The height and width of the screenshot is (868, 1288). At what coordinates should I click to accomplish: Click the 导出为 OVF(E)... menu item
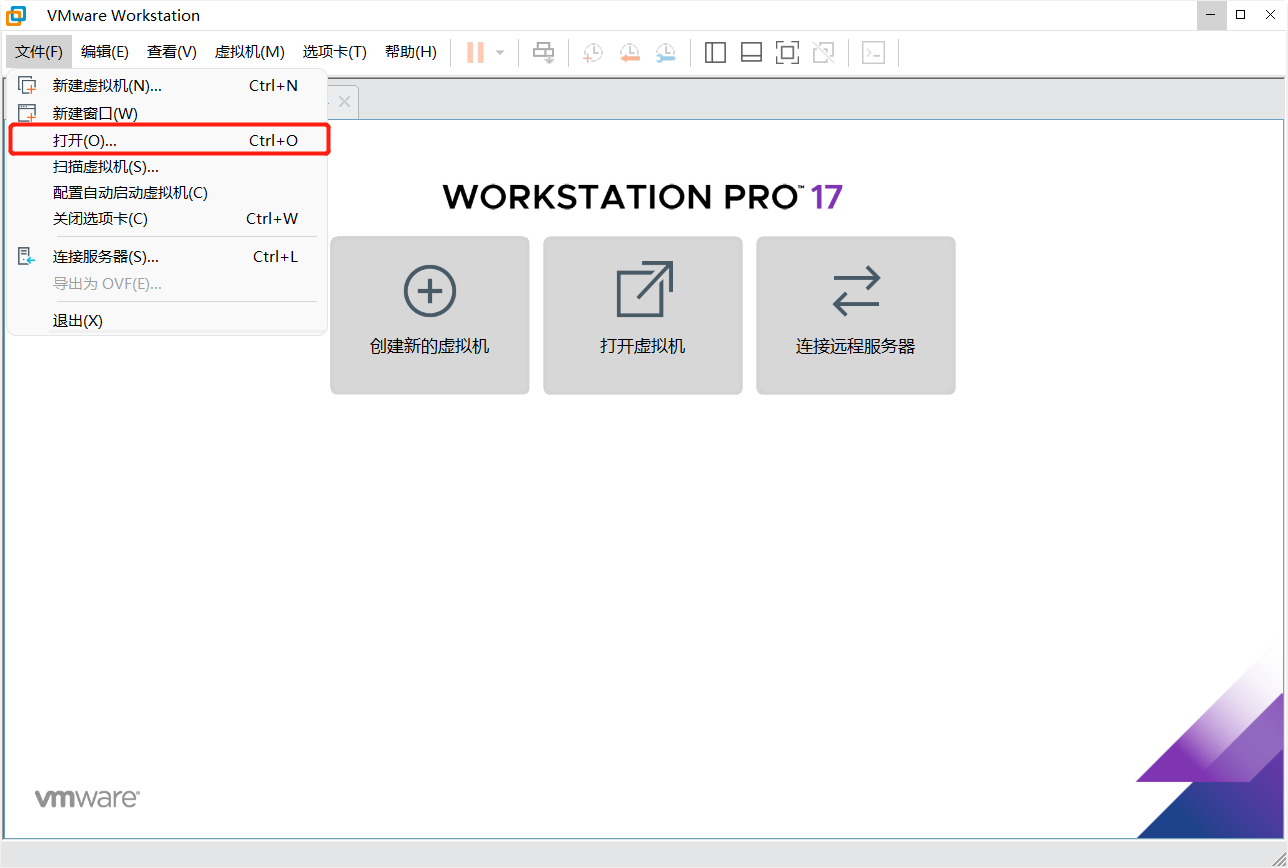(x=167, y=284)
